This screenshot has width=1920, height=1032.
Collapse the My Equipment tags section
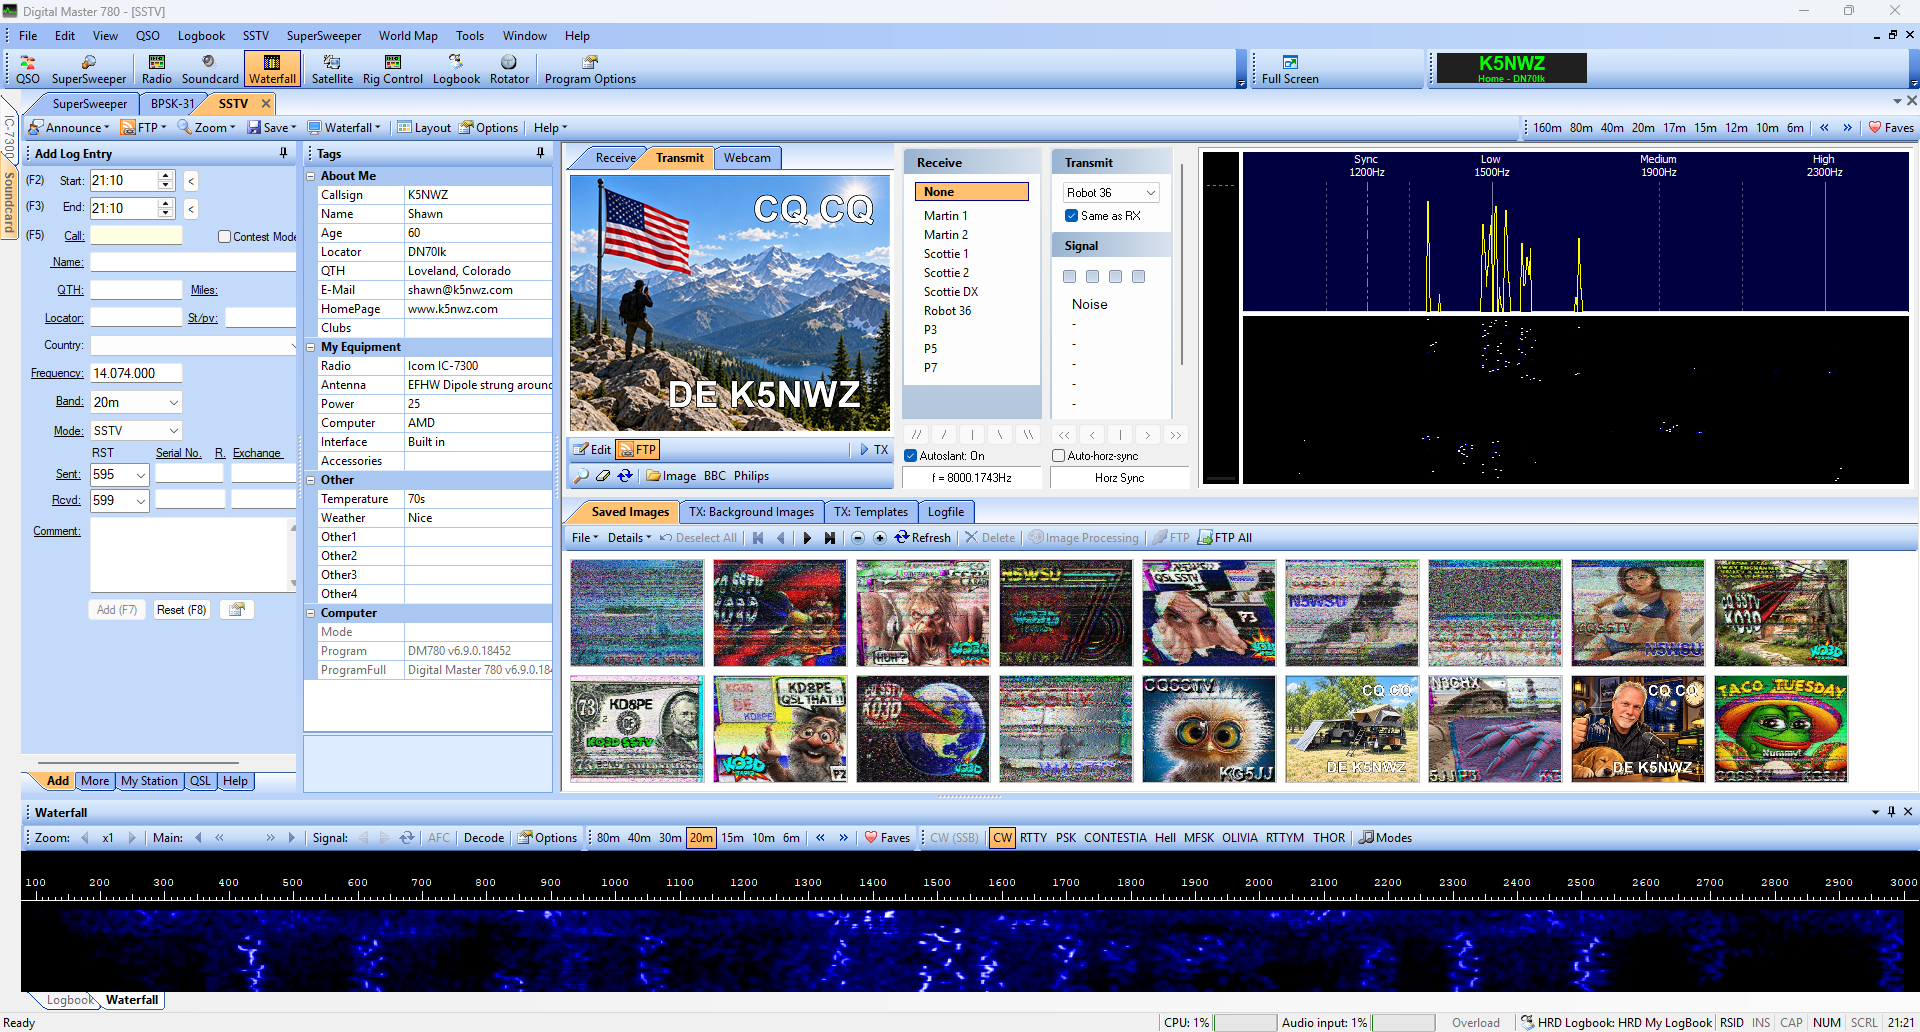[311, 347]
